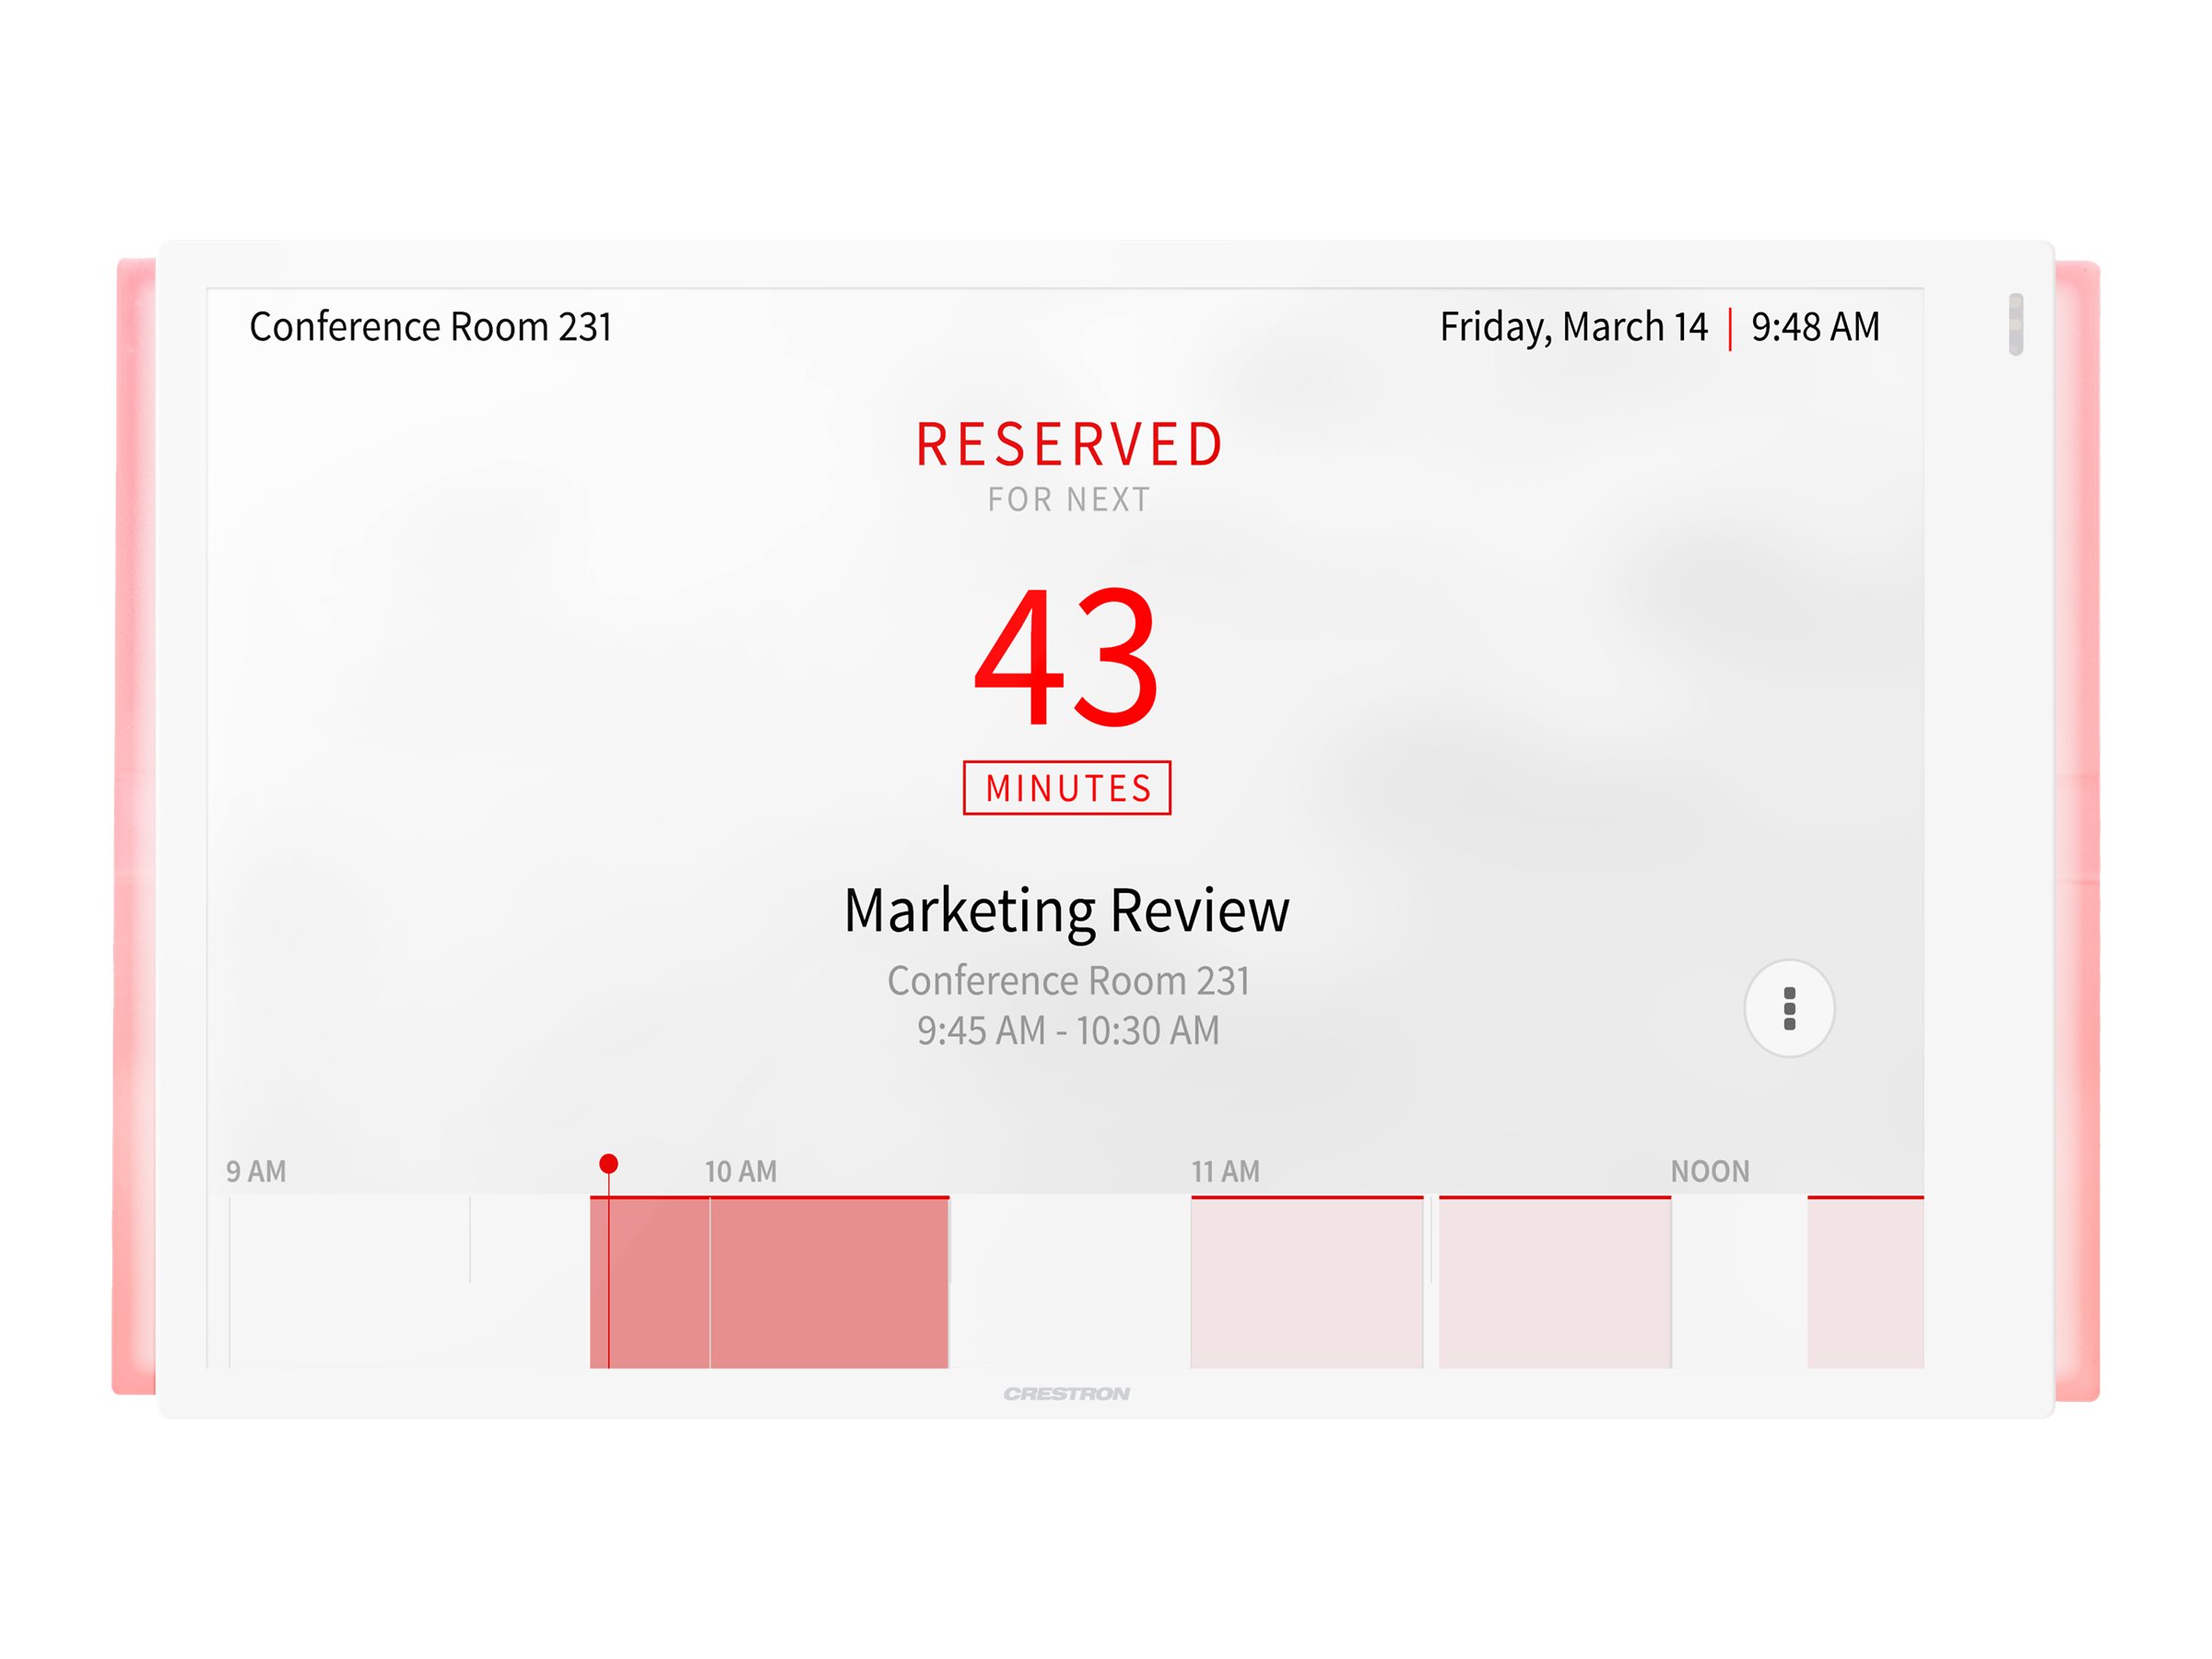
Task: Tap the large 43 minutes countdown
Action: (1066, 658)
